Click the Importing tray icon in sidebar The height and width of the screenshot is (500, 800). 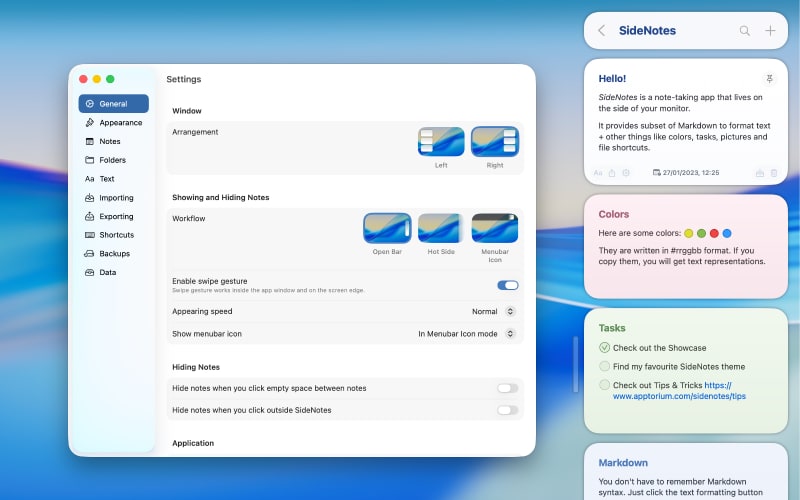[89, 197]
